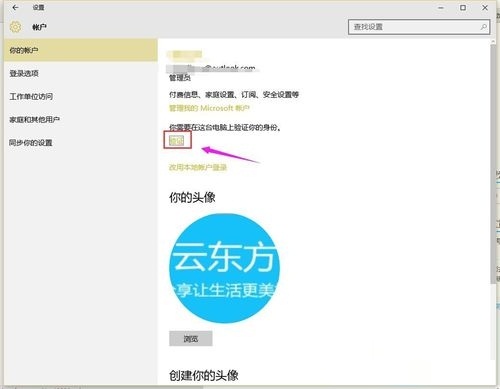This screenshot has height=389, width=500.
Task: Click the 帐户 page title
Action: pyautogui.click(x=39, y=27)
